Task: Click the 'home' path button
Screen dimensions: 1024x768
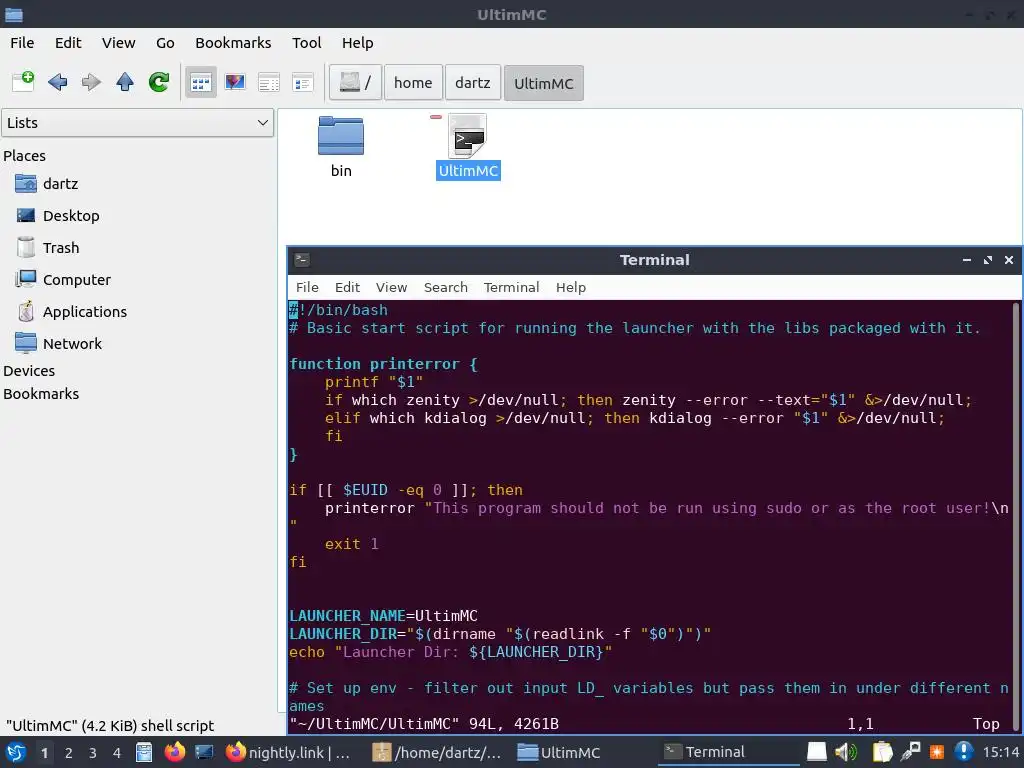Action: coord(413,82)
